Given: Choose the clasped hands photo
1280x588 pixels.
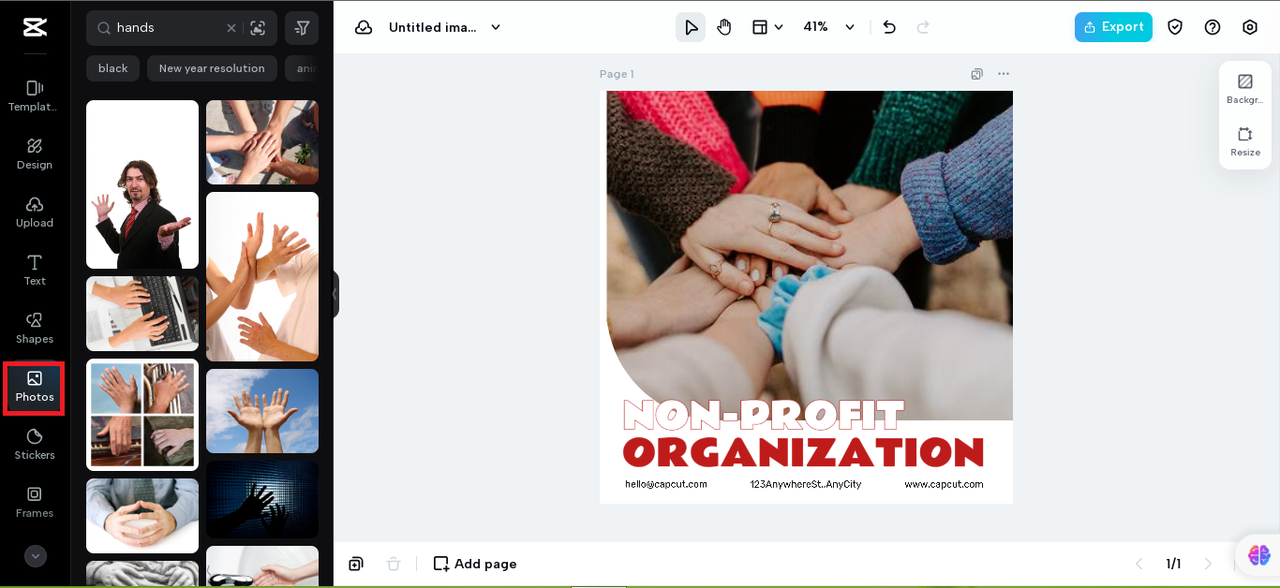Looking at the screenshot, I should (142, 515).
